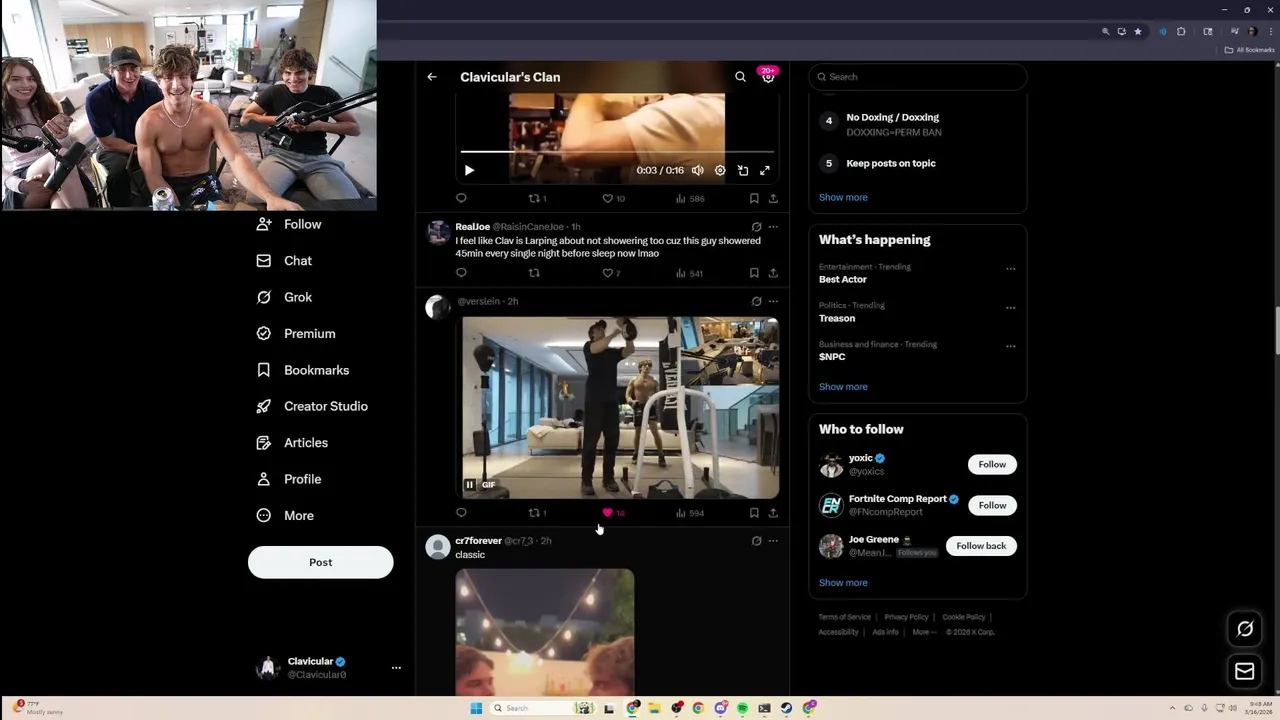The width and height of the screenshot is (1280, 720).
Task: View @verslein's post analytics 594 views
Action: pyautogui.click(x=690, y=513)
